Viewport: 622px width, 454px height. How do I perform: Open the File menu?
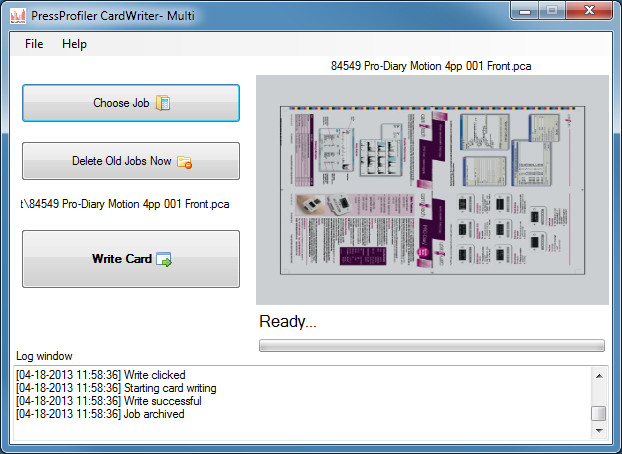(x=34, y=44)
